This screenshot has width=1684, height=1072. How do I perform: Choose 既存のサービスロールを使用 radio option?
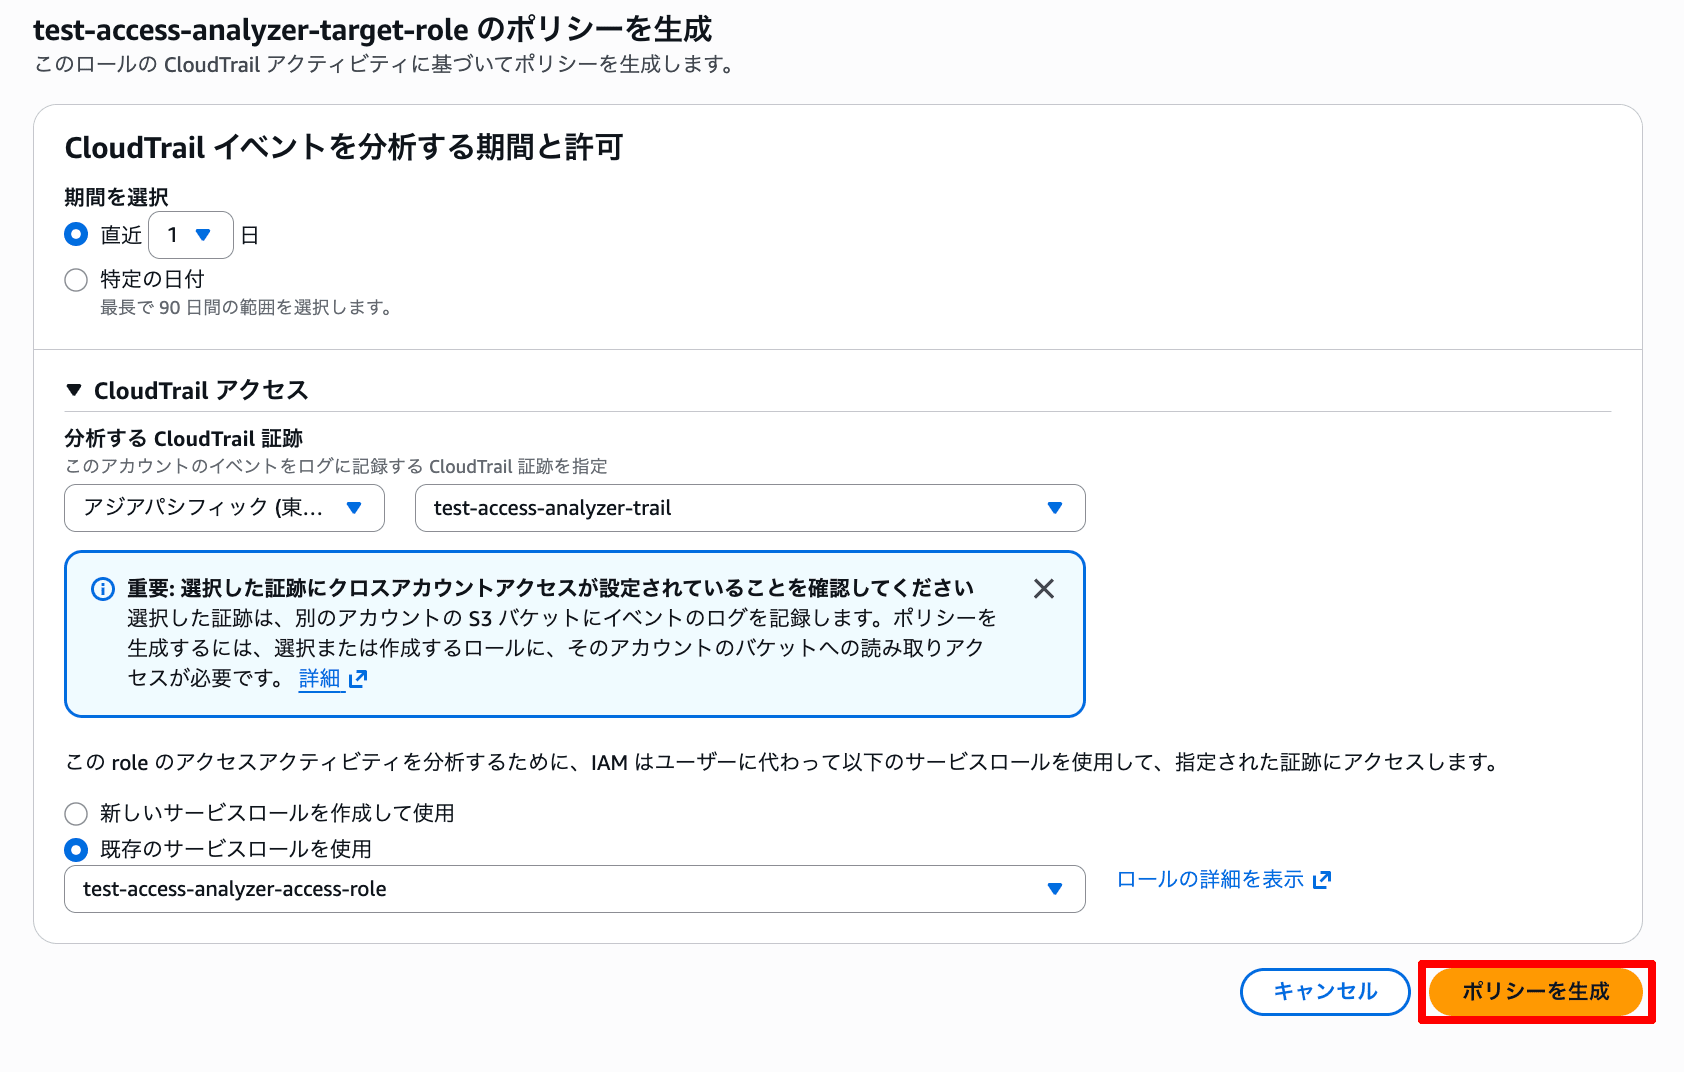pyautogui.click(x=76, y=850)
